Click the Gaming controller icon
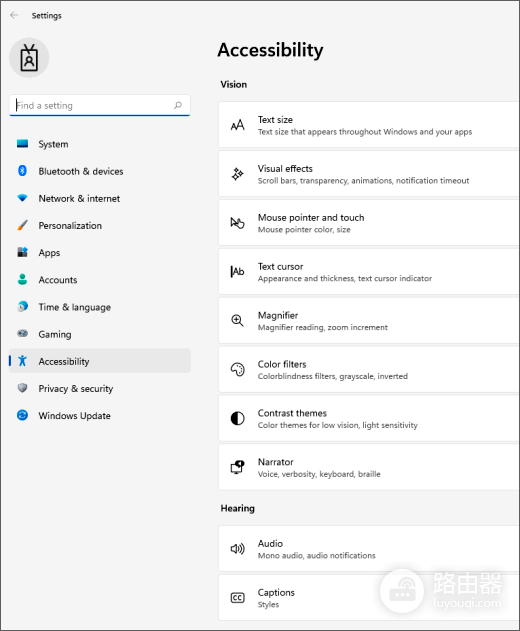Screen dimensions: 520x631 pos(23,334)
